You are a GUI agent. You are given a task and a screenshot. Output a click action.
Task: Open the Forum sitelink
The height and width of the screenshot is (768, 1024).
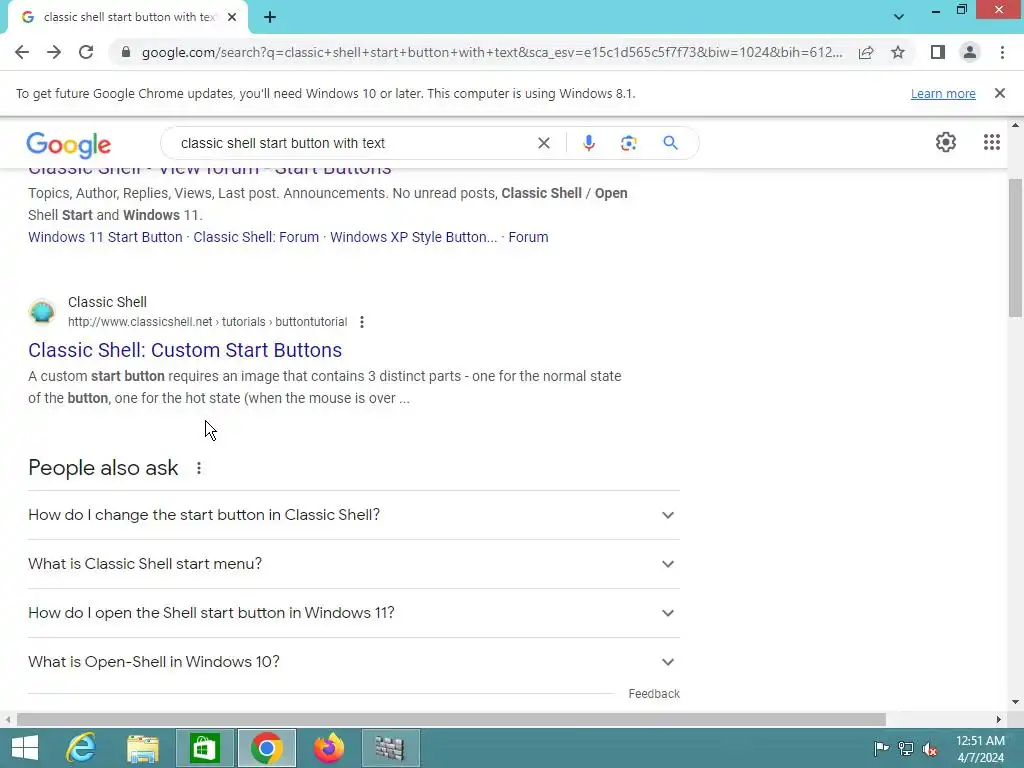[x=528, y=237]
